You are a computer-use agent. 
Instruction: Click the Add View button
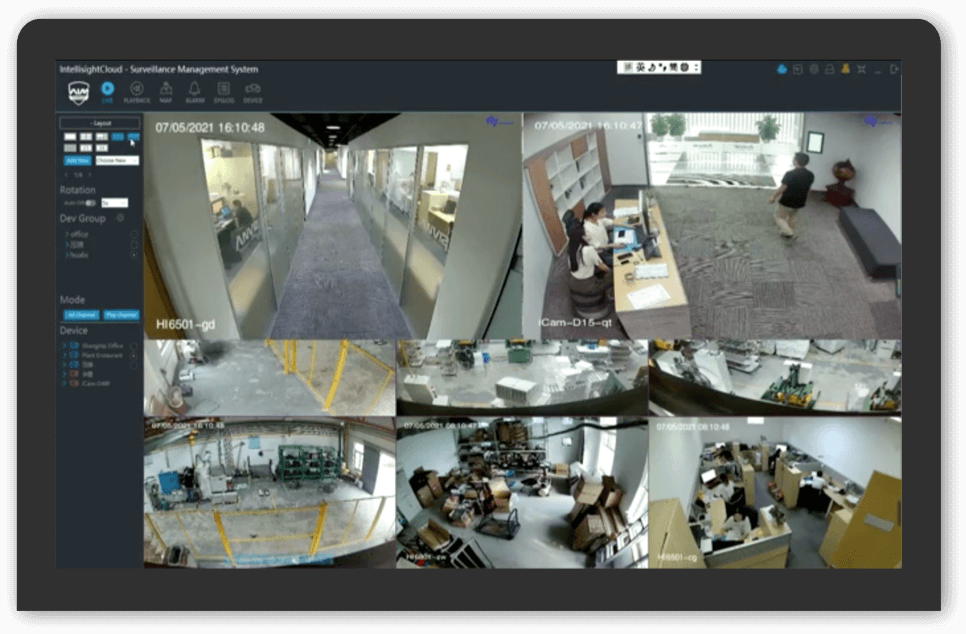[x=77, y=160]
